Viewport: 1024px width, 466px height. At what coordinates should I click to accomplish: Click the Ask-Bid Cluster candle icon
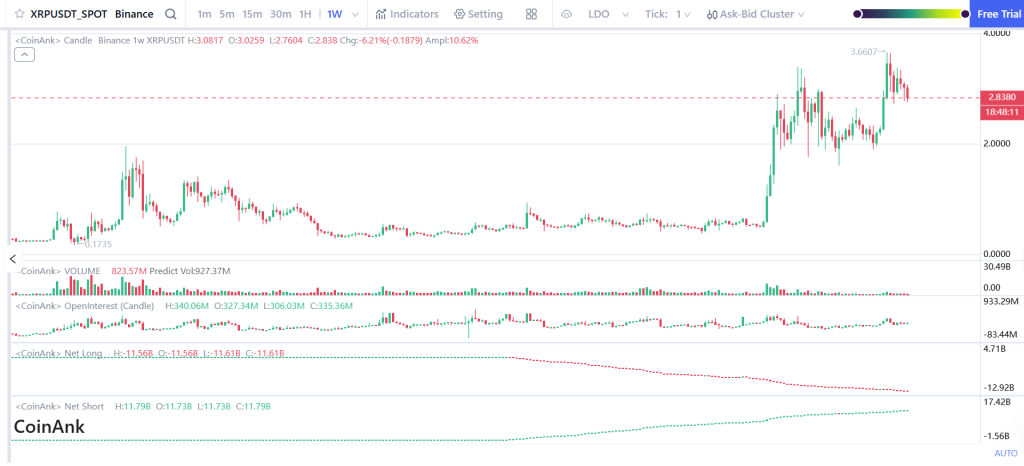(x=712, y=14)
